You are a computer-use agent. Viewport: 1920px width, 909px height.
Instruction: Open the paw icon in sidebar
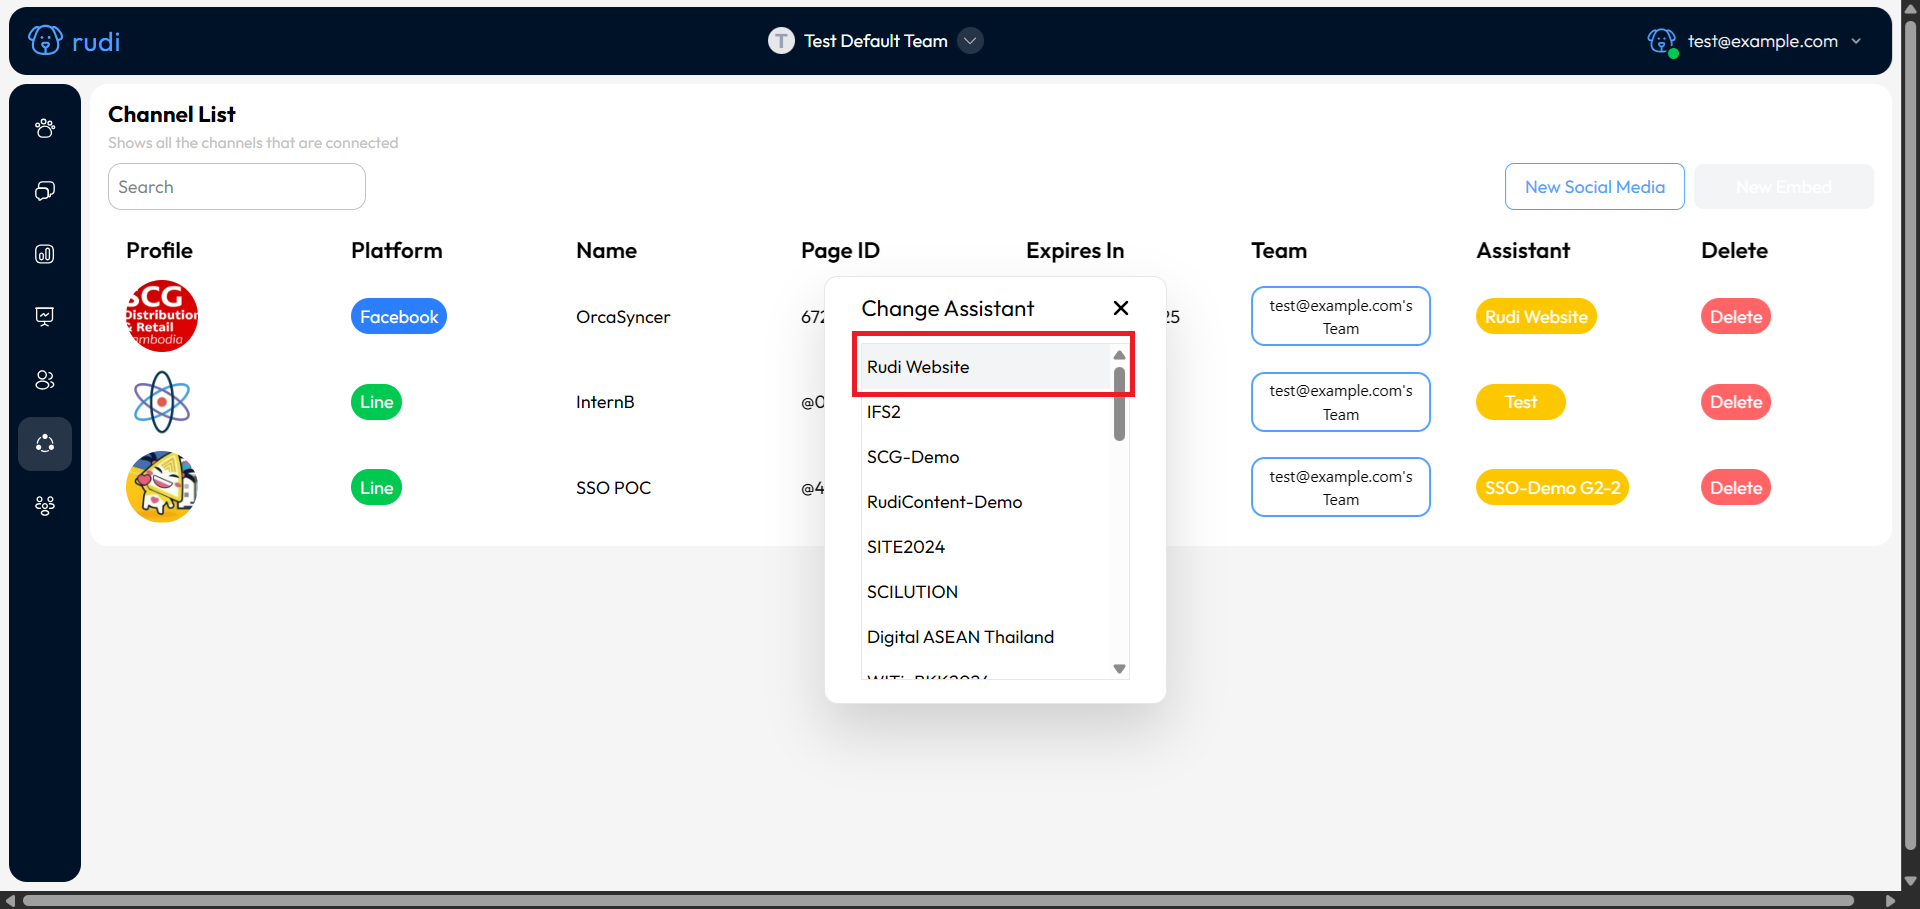tap(45, 128)
